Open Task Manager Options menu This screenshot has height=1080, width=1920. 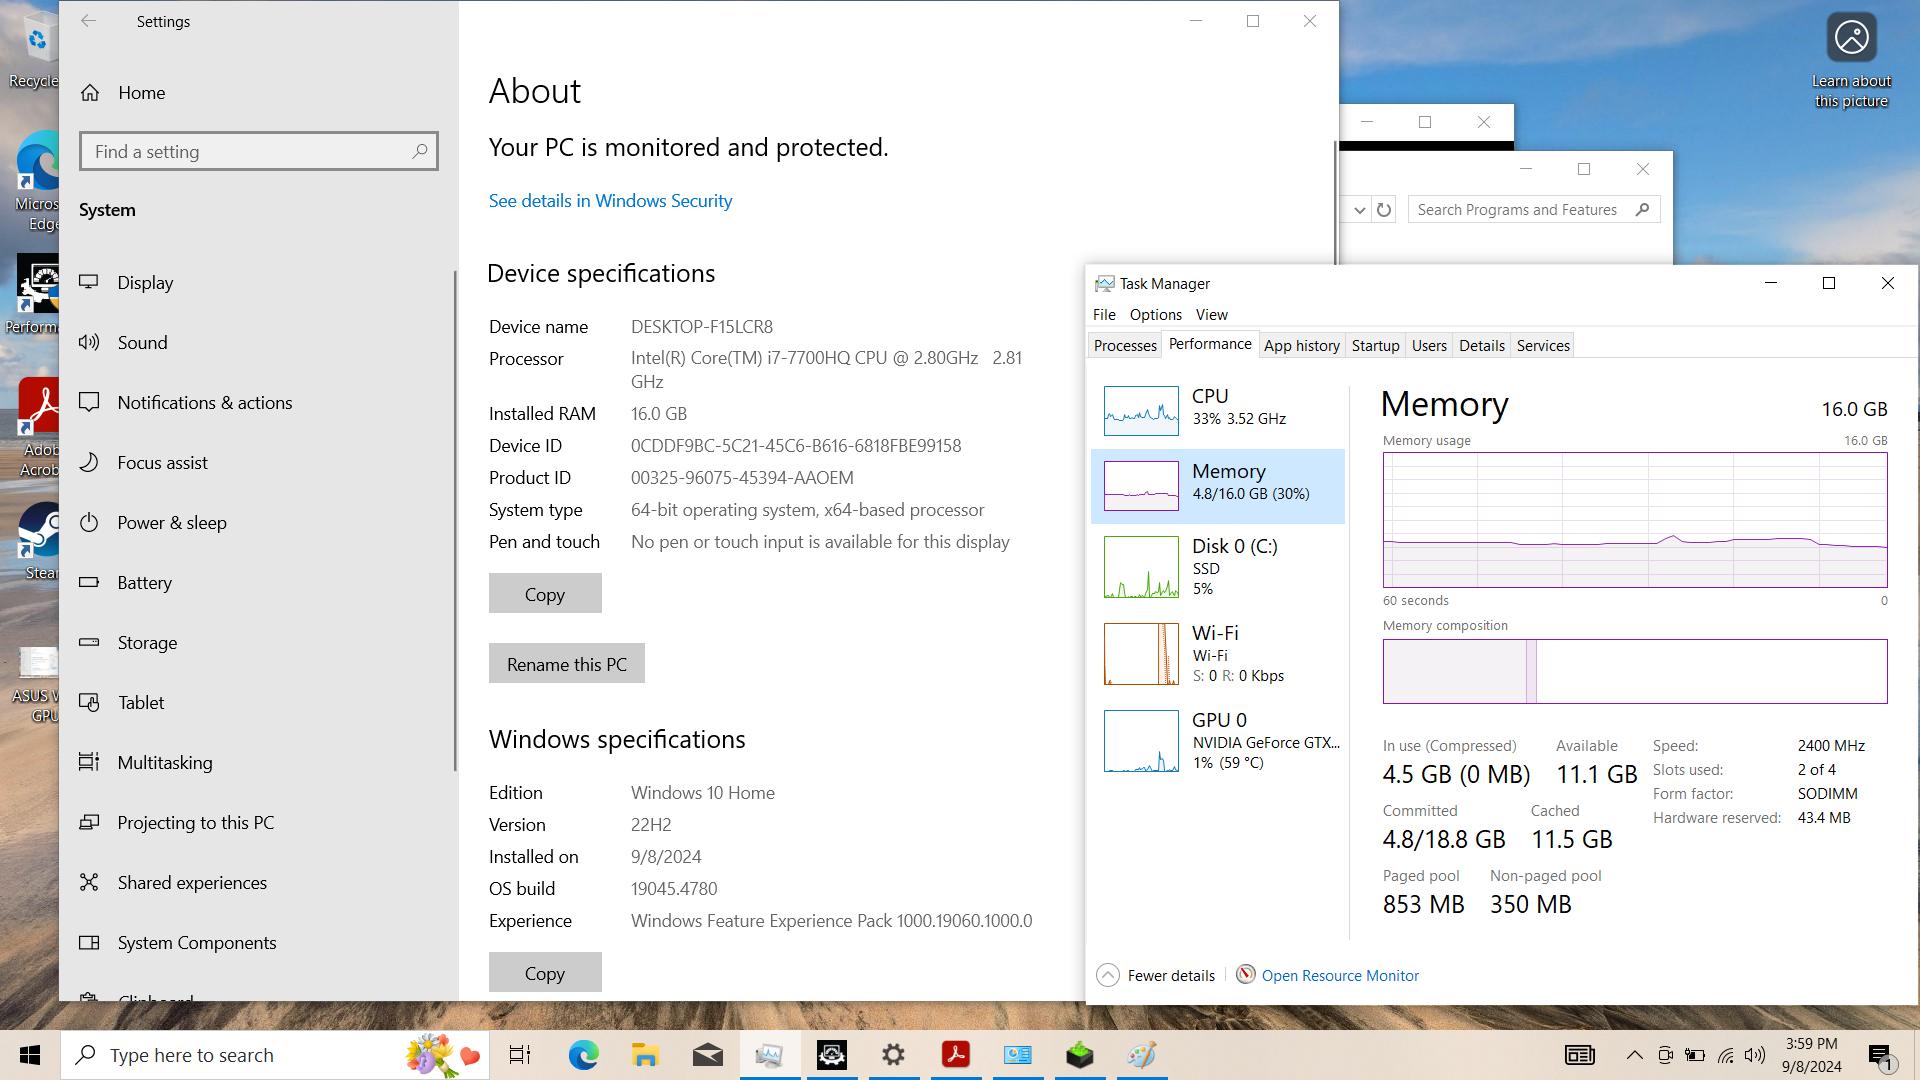[1155, 315]
